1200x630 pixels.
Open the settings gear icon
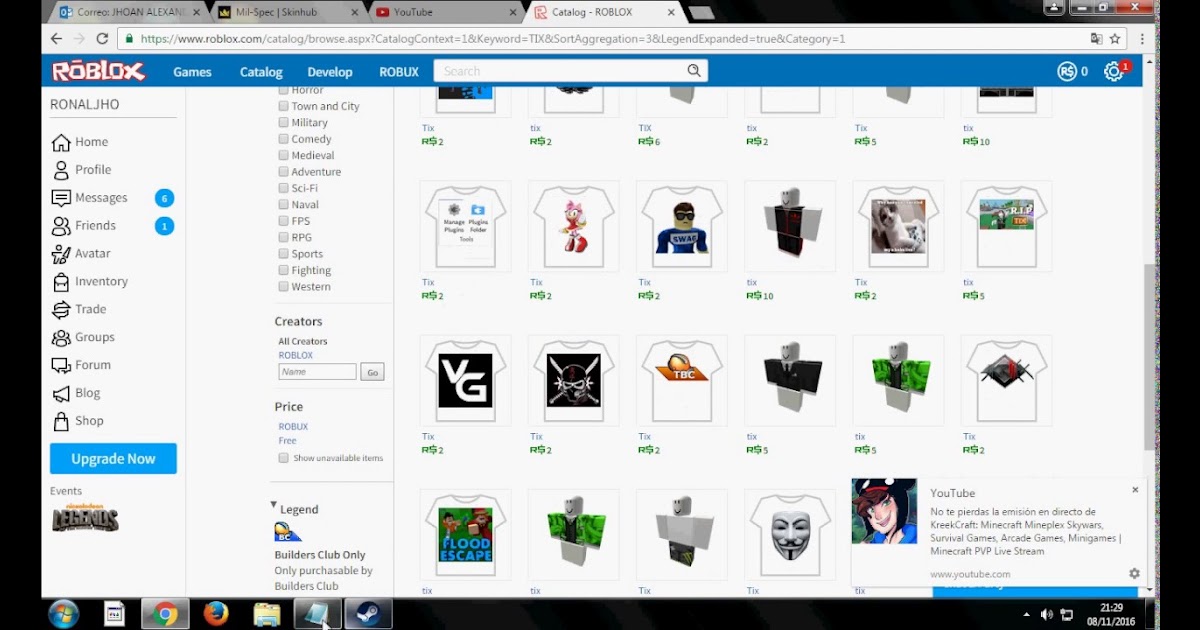[x=1113, y=72]
